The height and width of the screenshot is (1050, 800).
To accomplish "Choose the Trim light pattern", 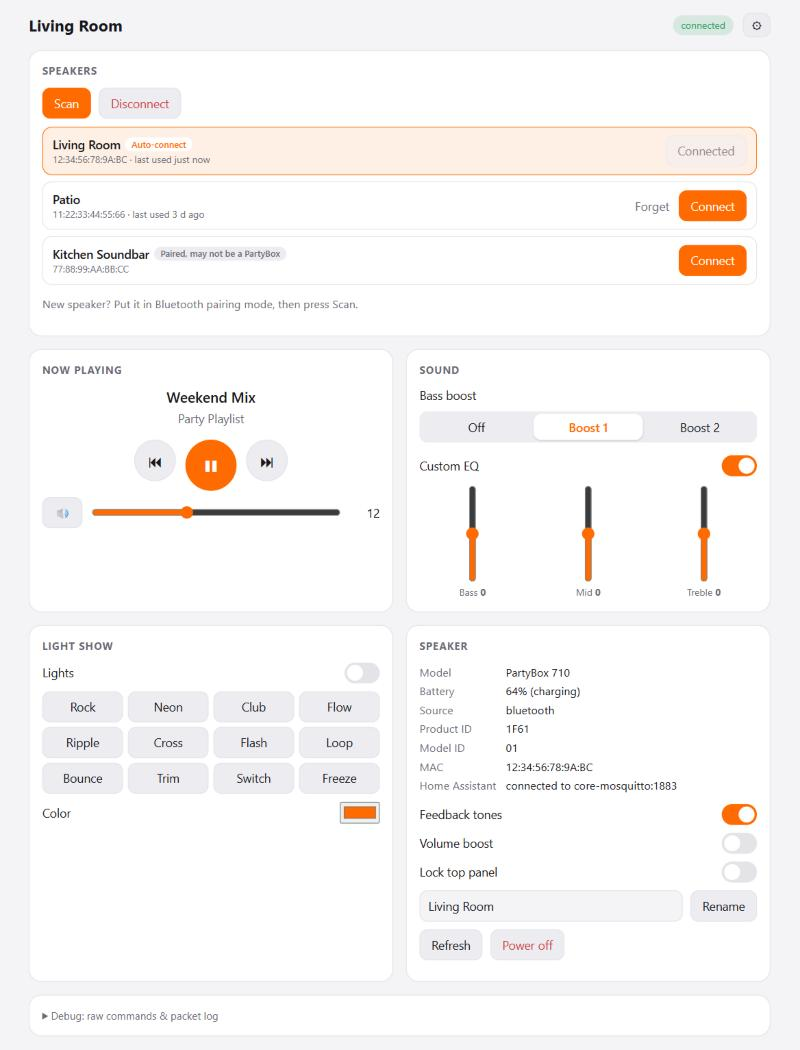I will click(x=168, y=778).
